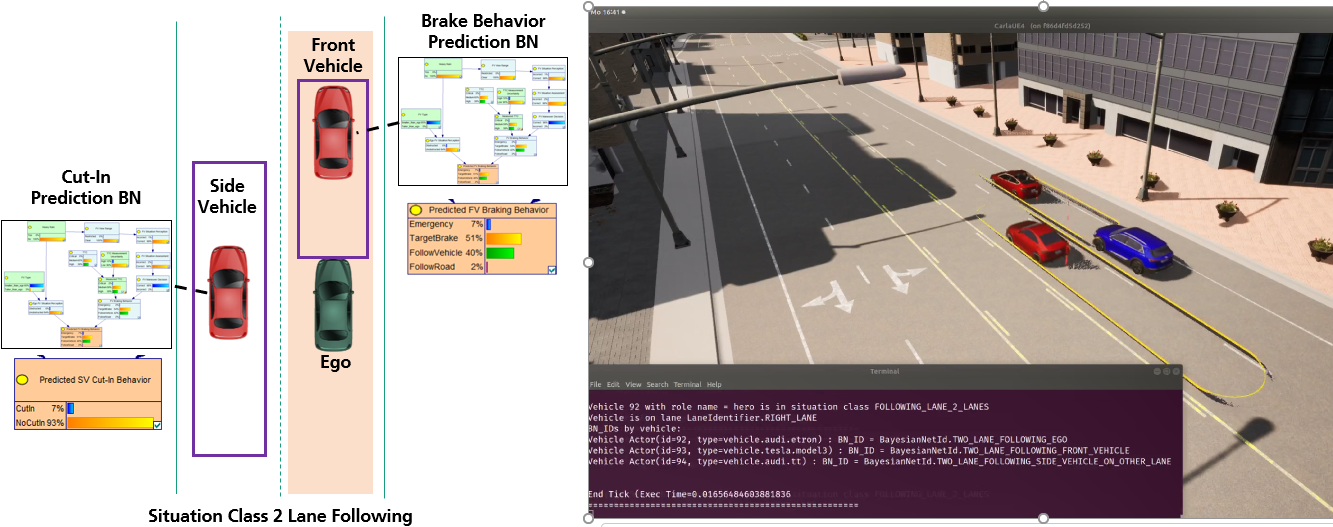Click the 'FOLLOWING_LANE_2_LANES' text in Terminal

[x=931, y=408]
